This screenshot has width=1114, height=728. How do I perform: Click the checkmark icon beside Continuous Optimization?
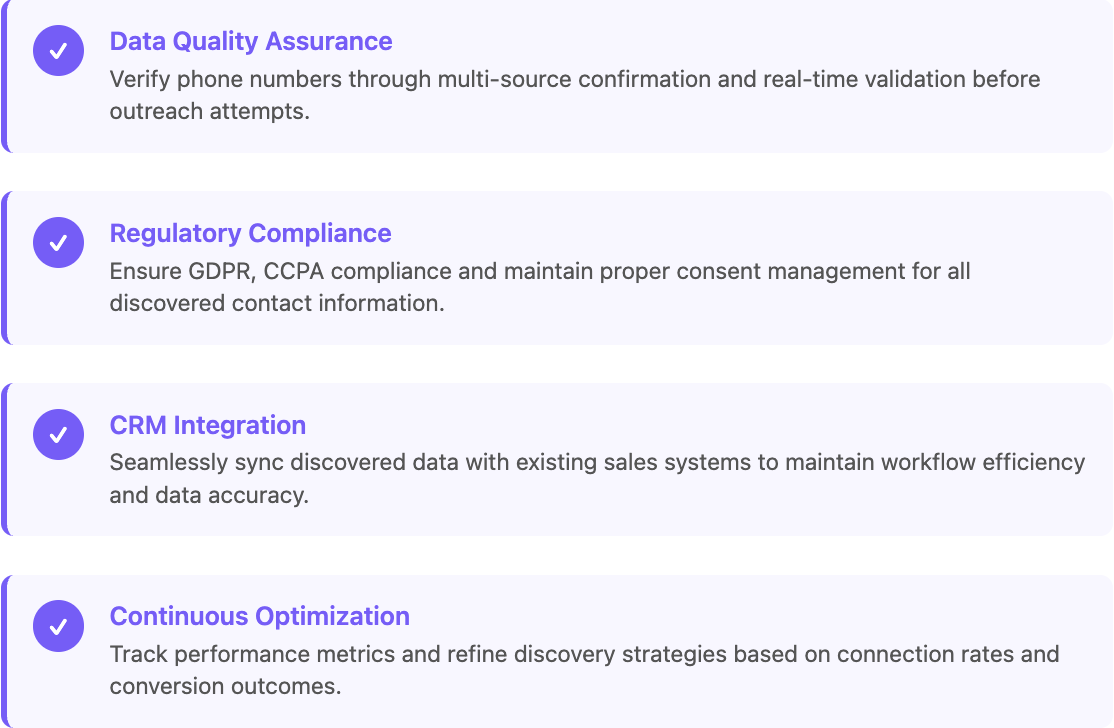pyautogui.click(x=58, y=626)
